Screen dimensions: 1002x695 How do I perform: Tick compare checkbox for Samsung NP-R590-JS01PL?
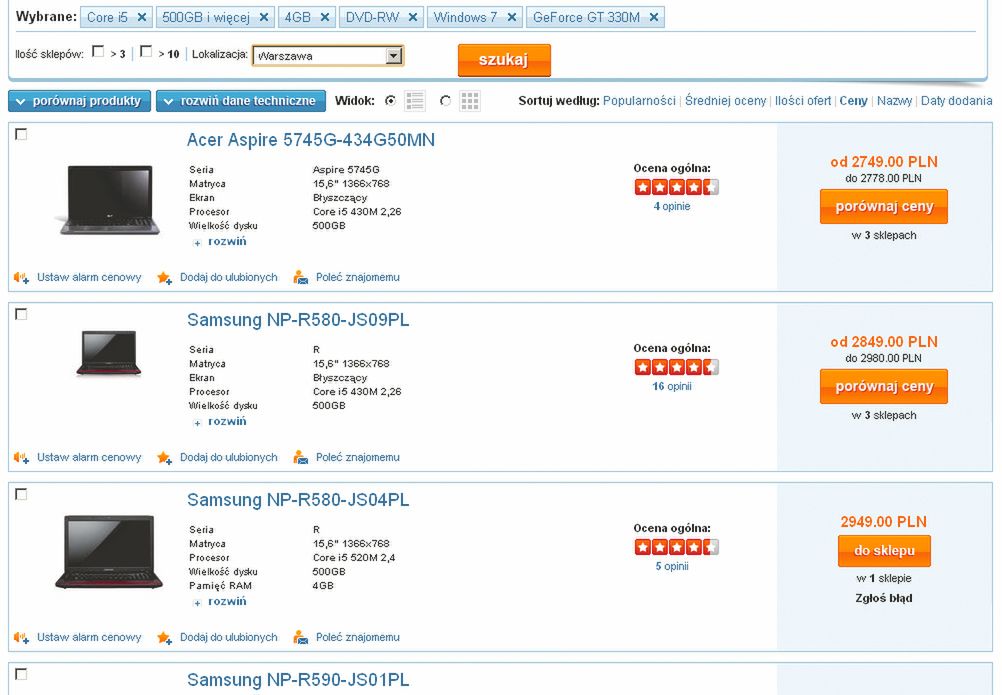coord(21,675)
